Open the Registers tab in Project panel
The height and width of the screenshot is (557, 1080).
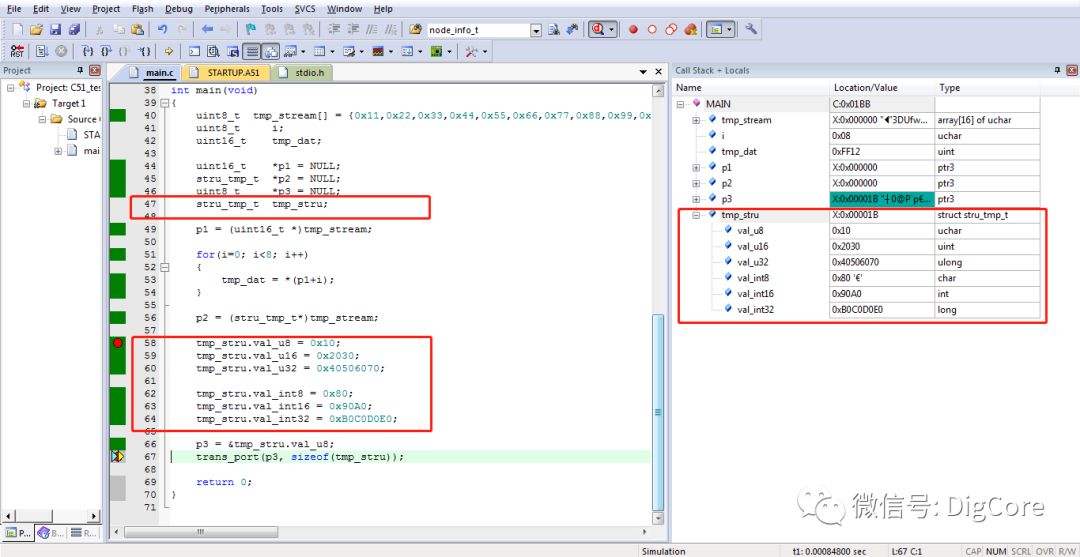pyautogui.click(x=84, y=533)
